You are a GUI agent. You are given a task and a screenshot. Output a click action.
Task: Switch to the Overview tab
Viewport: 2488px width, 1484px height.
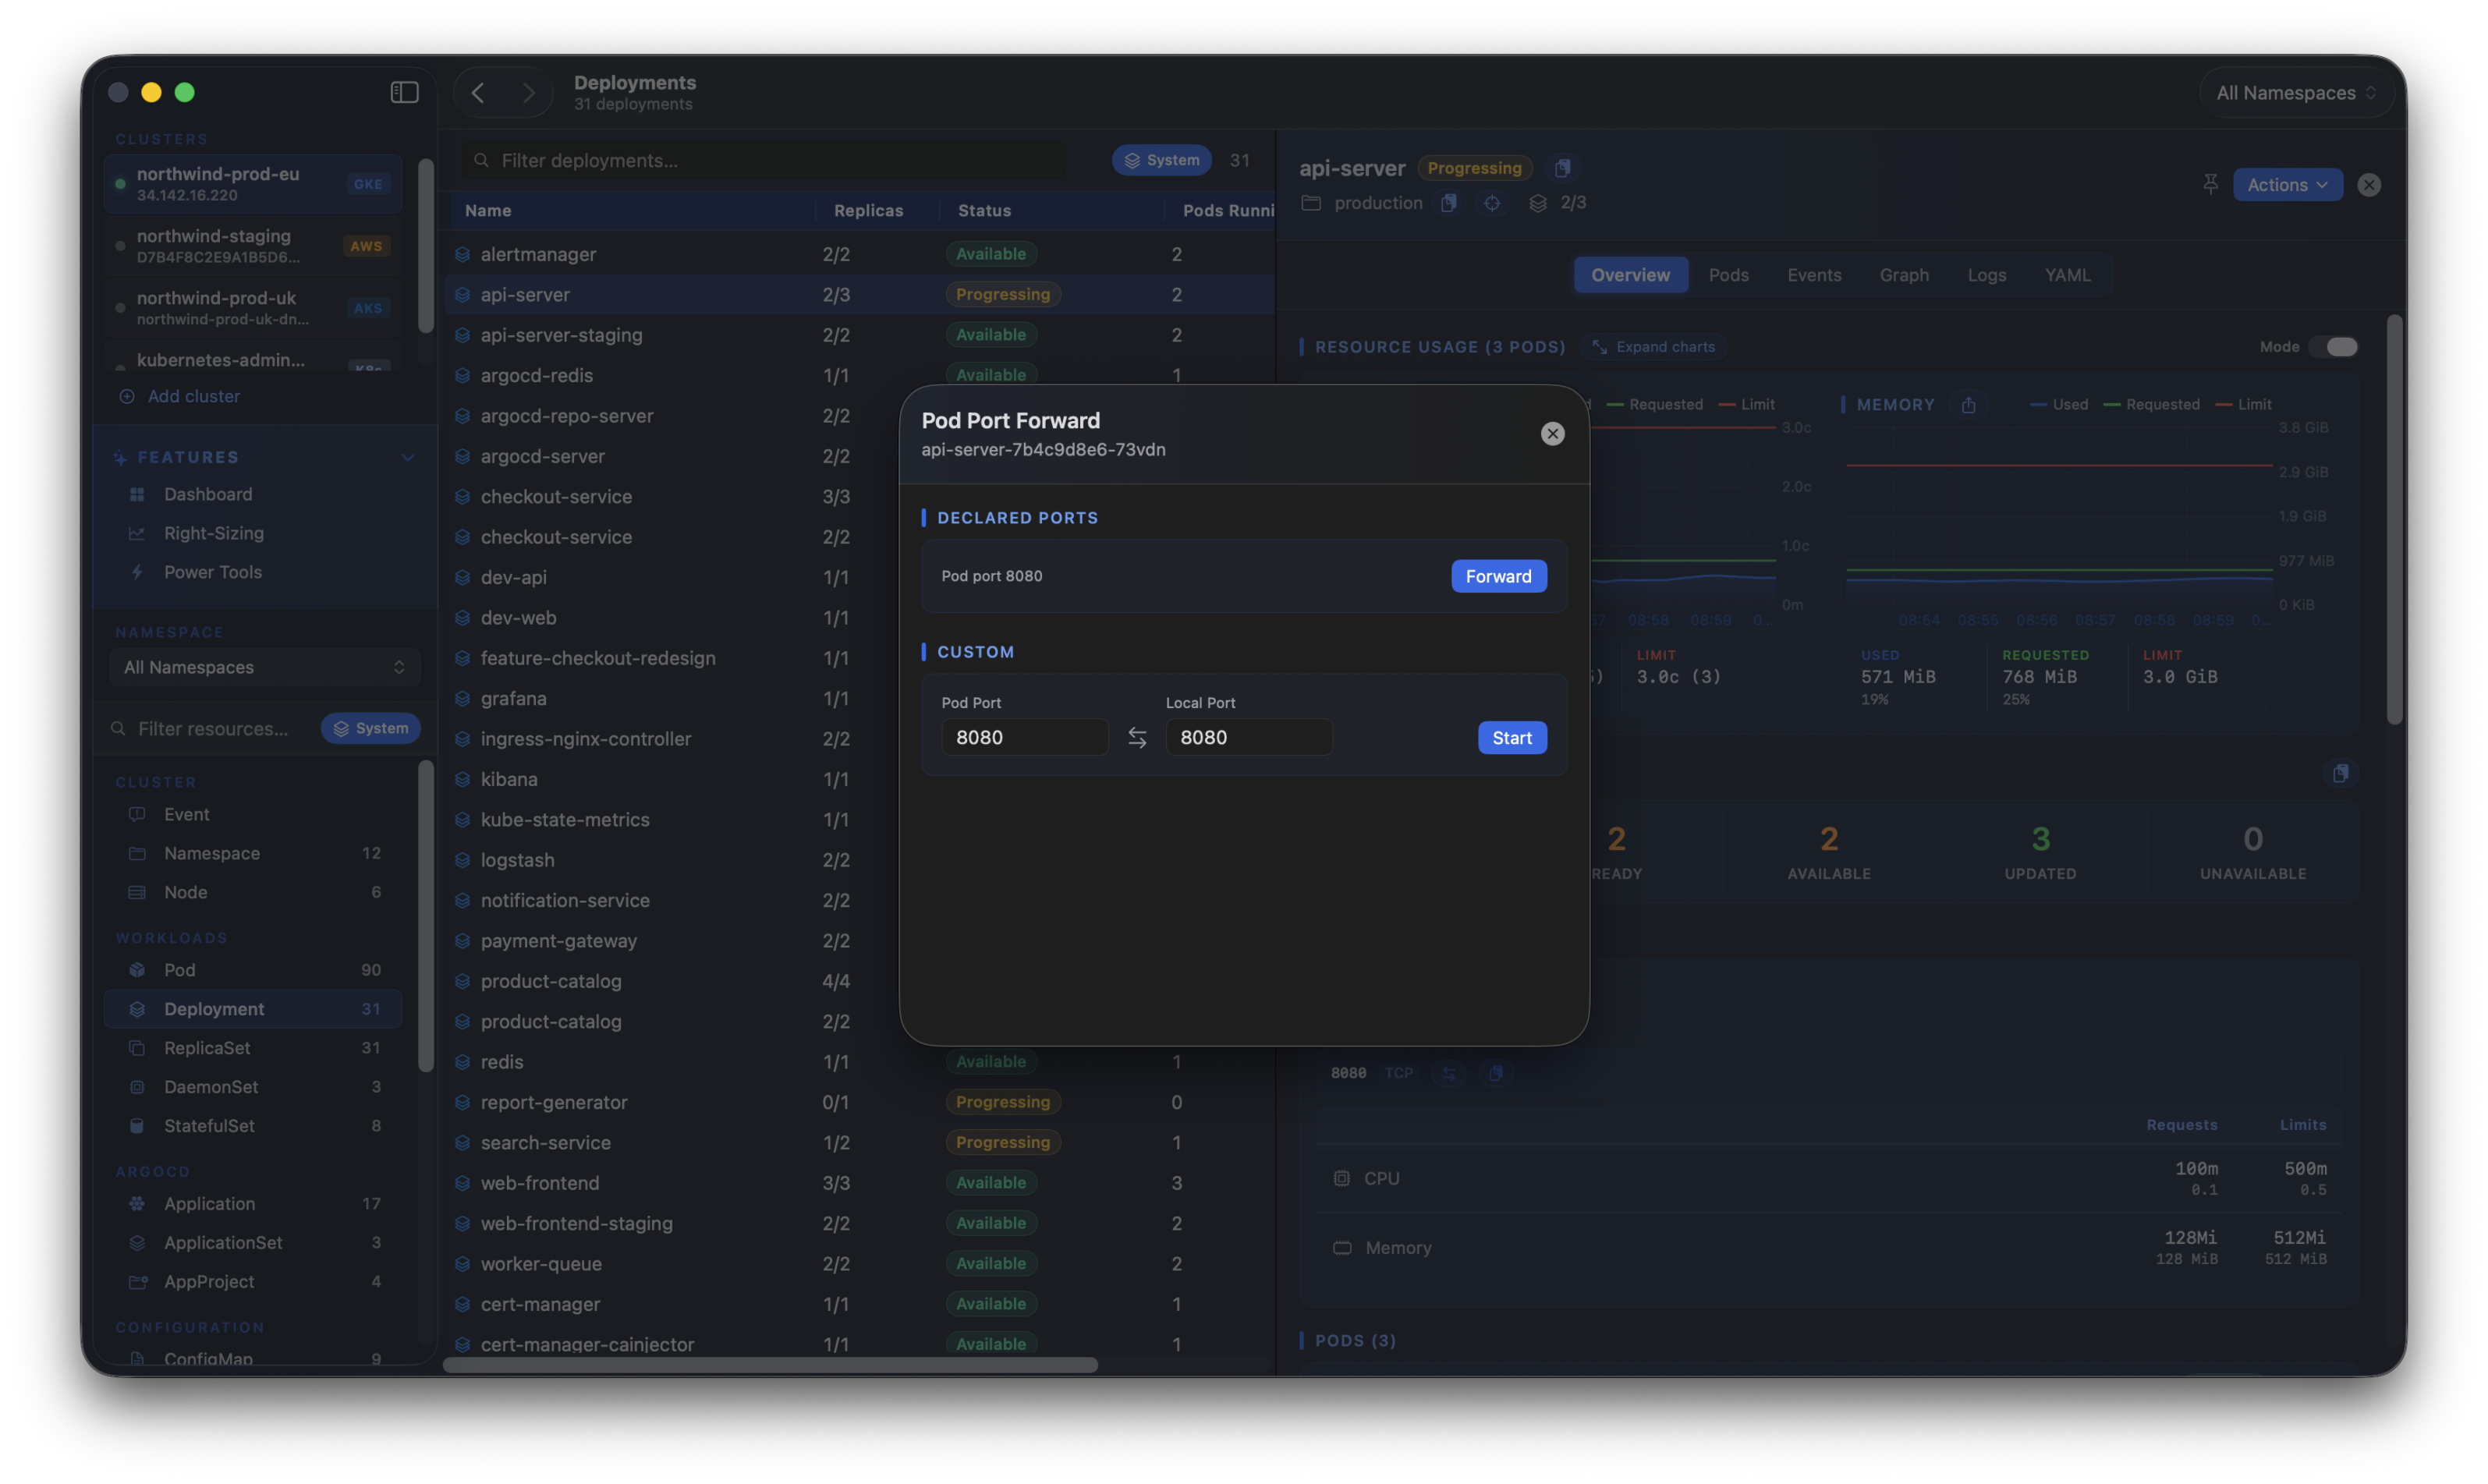[x=1630, y=275]
